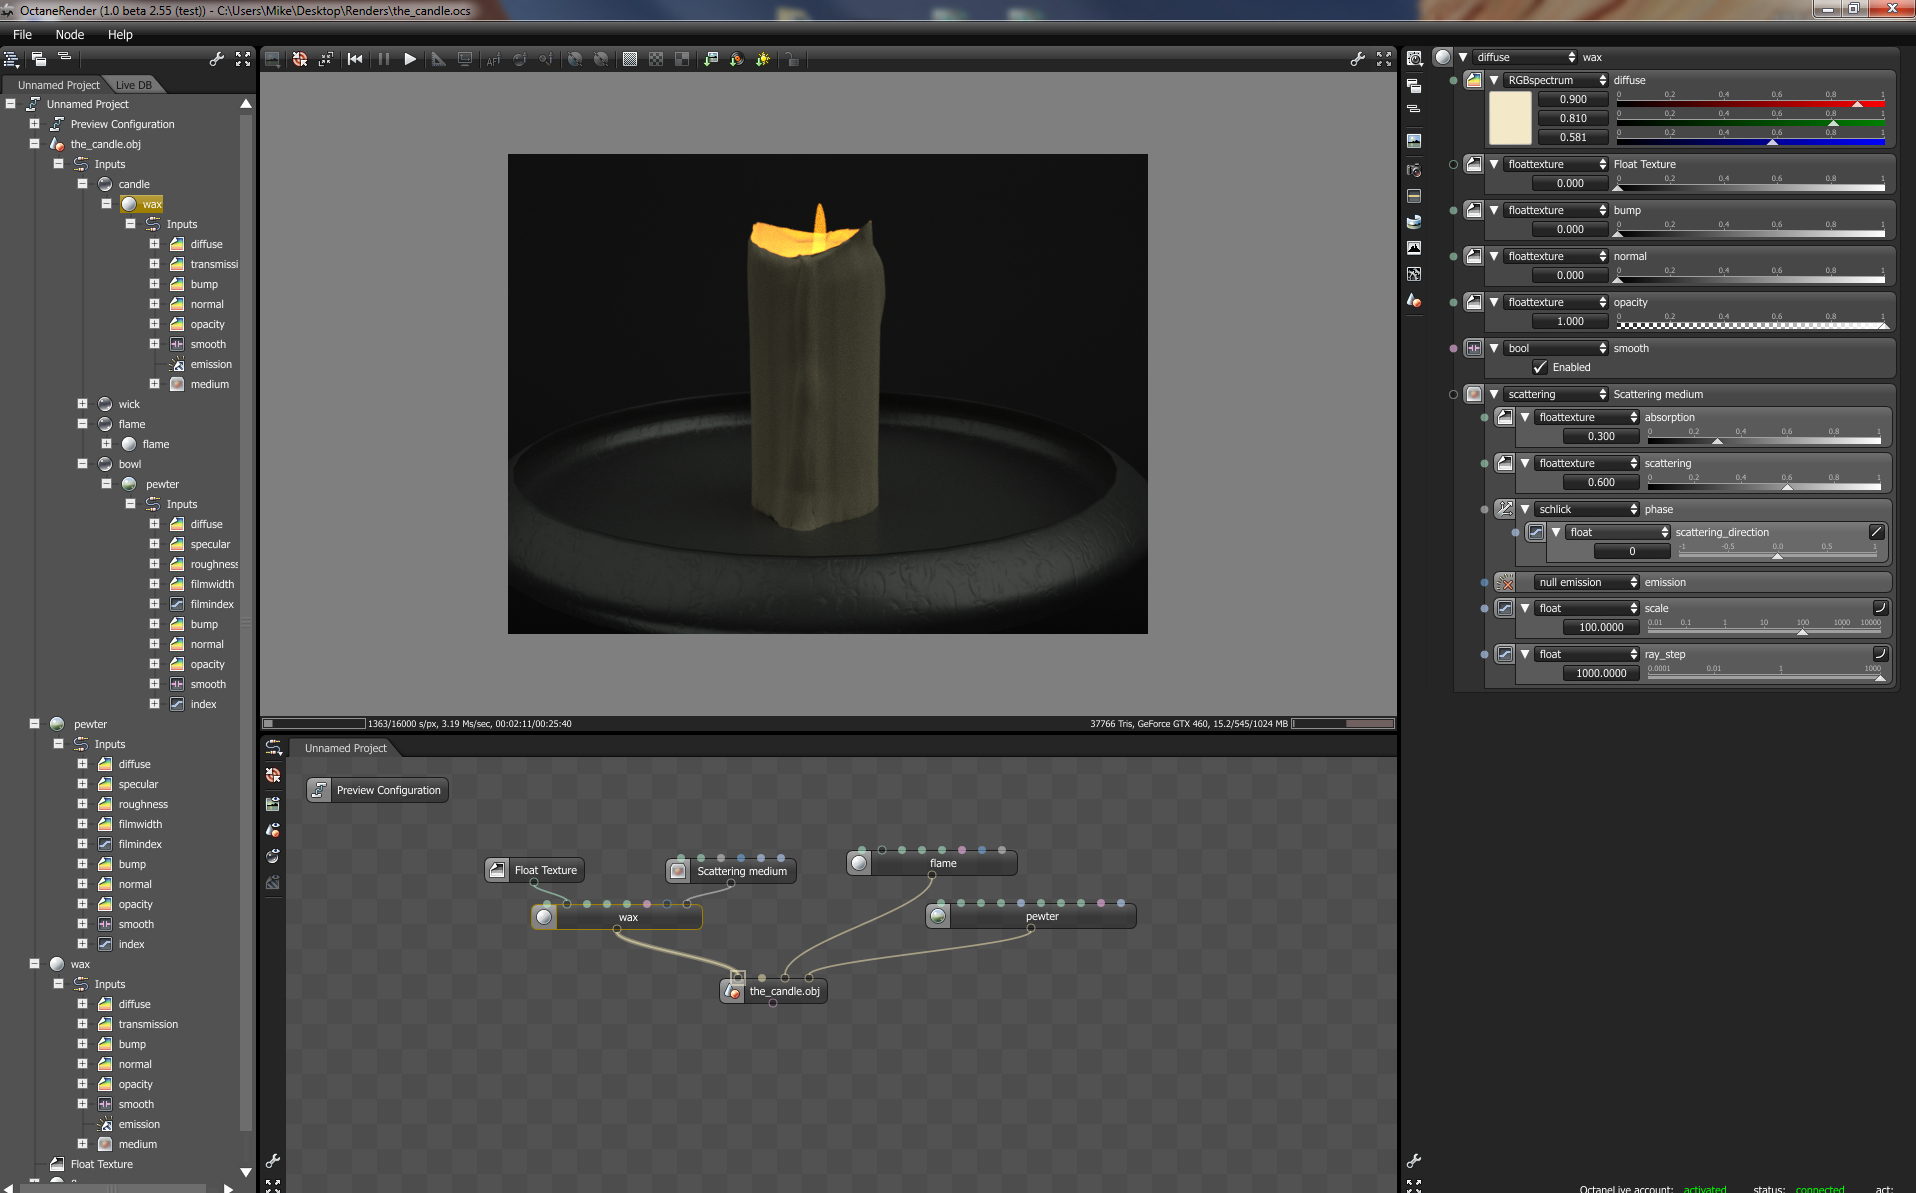The width and height of the screenshot is (1916, 1193).
Task: Click the diffuse color swatch
Action: 1510,118
